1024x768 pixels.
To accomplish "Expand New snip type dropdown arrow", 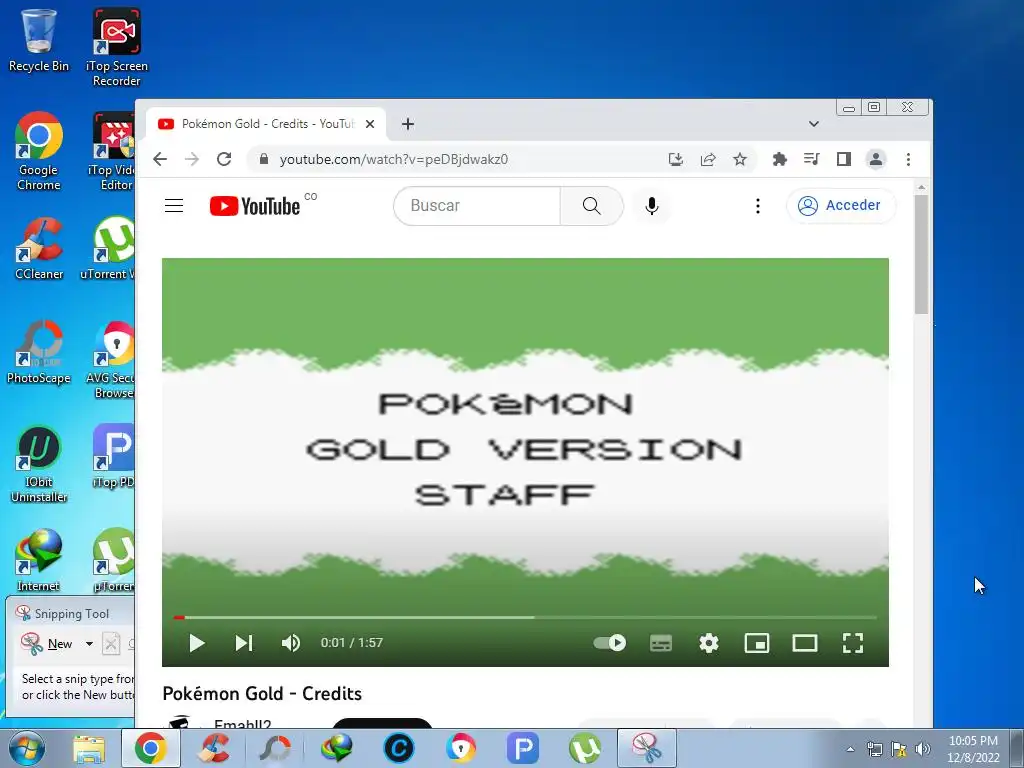I will pyautogui.click(x=89, y=644).
